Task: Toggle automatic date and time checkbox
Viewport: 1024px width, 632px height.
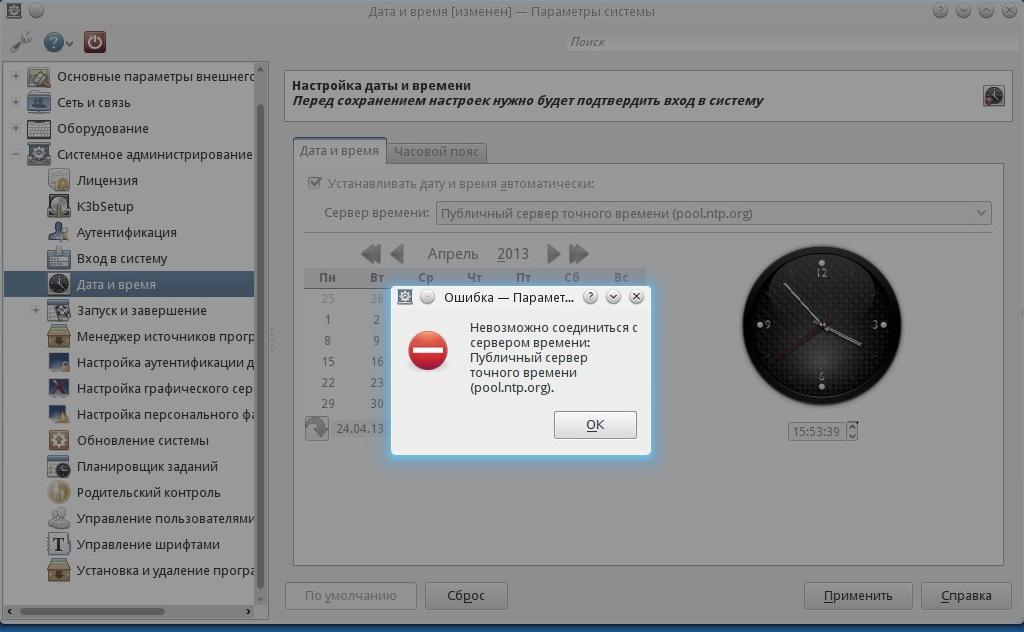Action: (315, 183)
